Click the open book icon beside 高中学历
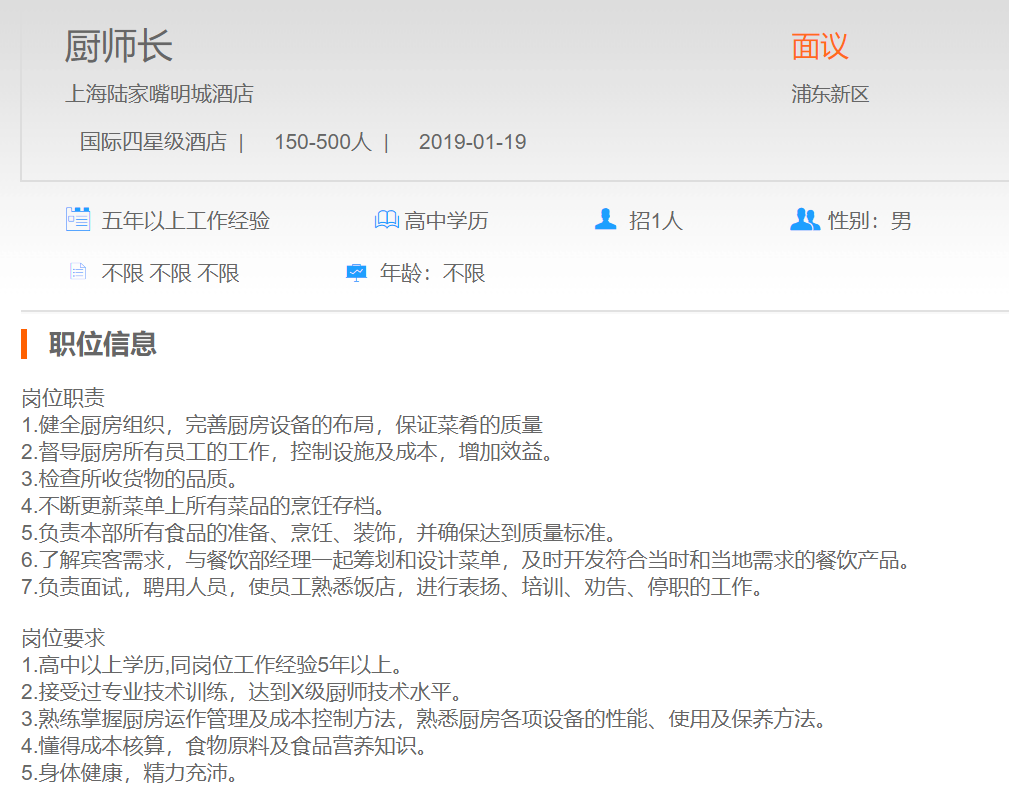 click(386, 220)
